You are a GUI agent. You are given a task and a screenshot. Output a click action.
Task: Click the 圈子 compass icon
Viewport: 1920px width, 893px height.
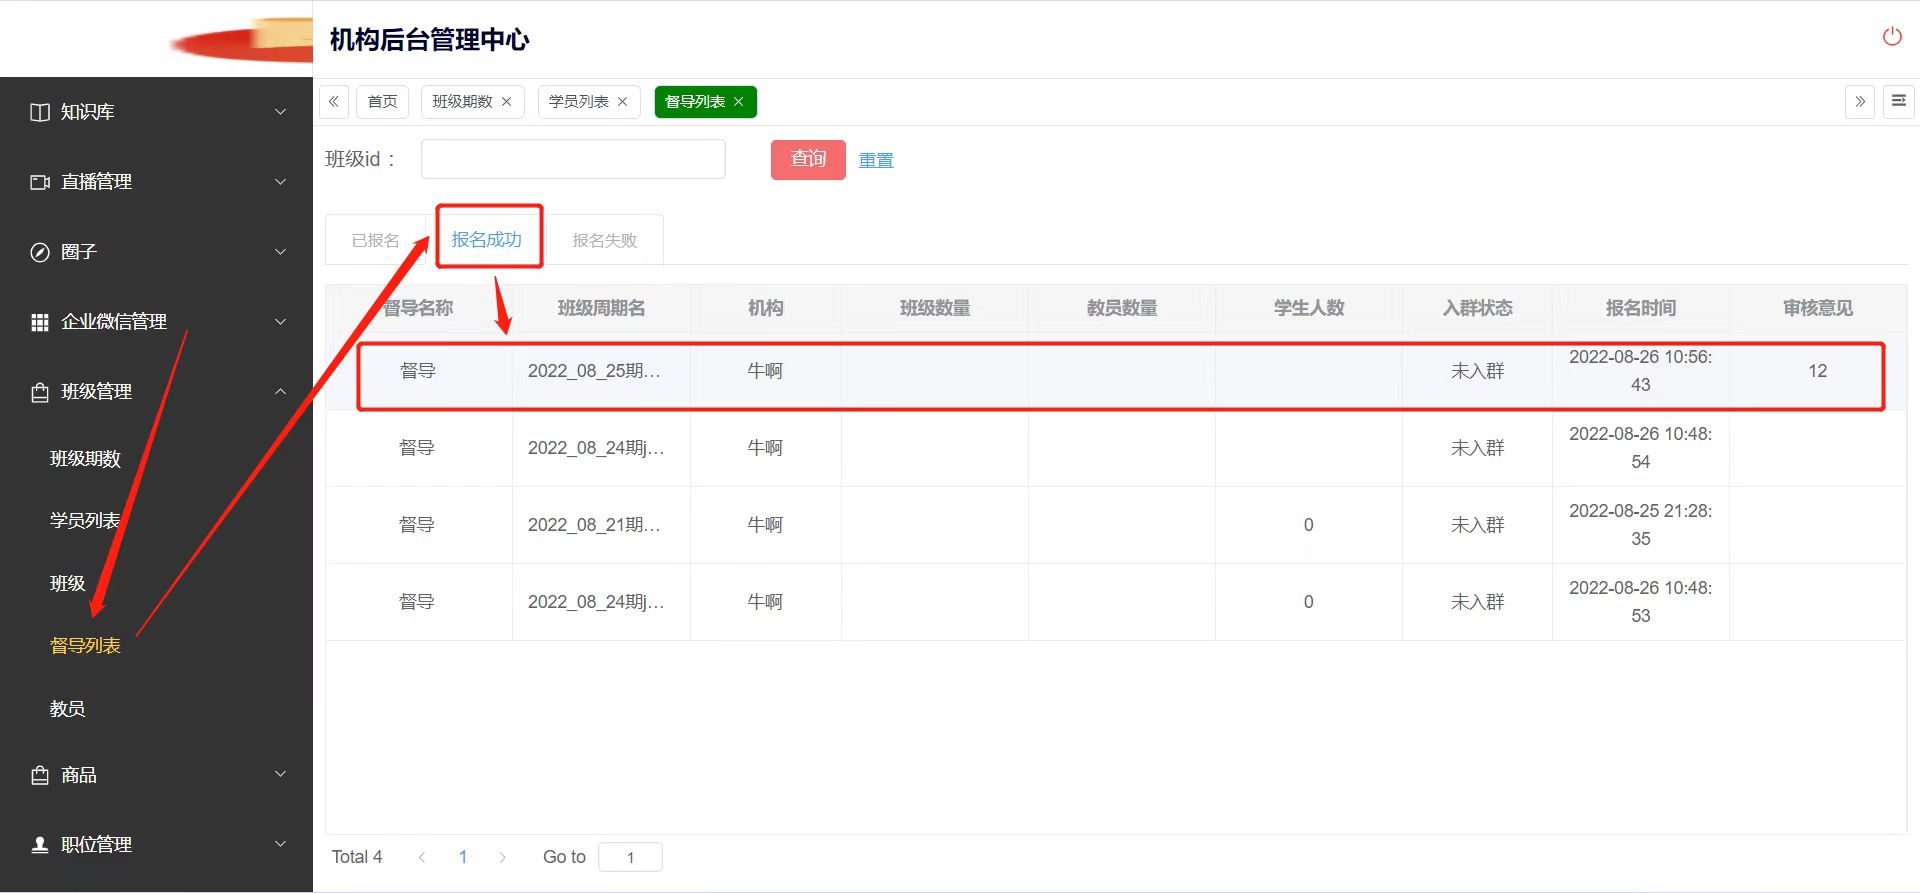coord(40,252)
